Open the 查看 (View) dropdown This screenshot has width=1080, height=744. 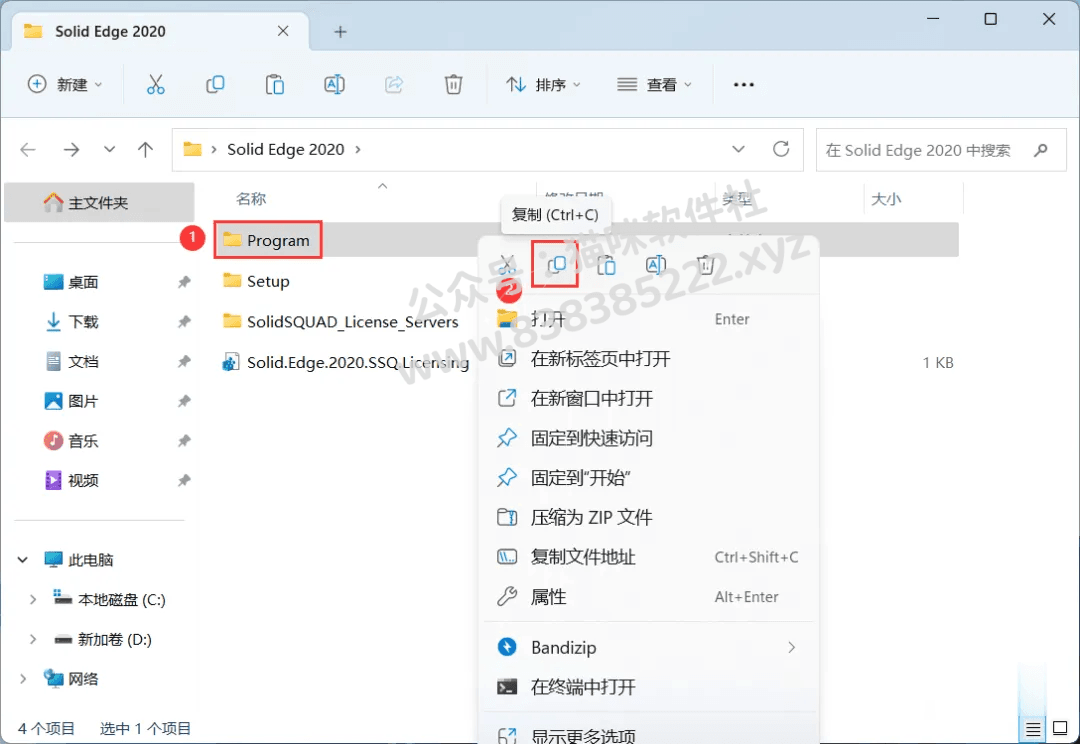point(654,85)
